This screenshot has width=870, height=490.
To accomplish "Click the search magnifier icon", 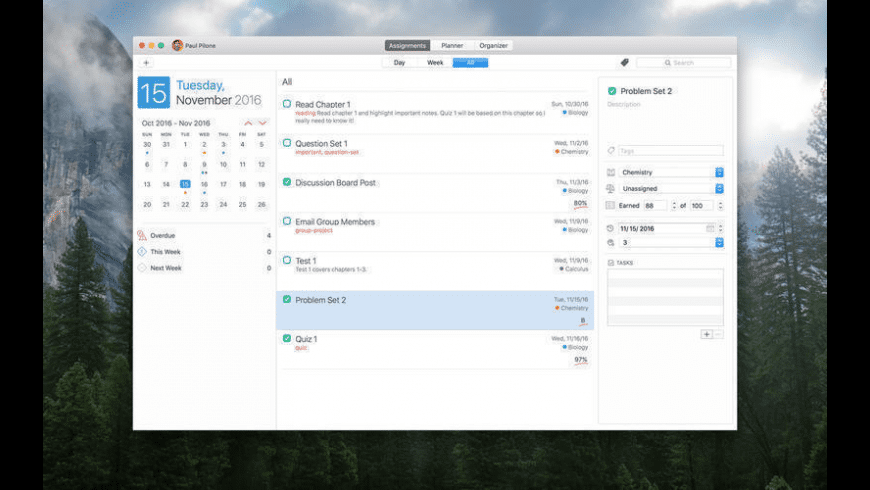I will [667, 63].
